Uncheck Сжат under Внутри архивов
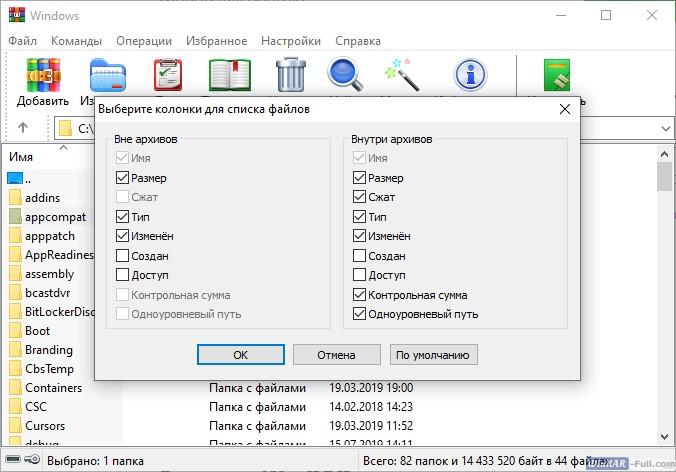The width and height of the screenshot is (676, 472). coord(359,197)
